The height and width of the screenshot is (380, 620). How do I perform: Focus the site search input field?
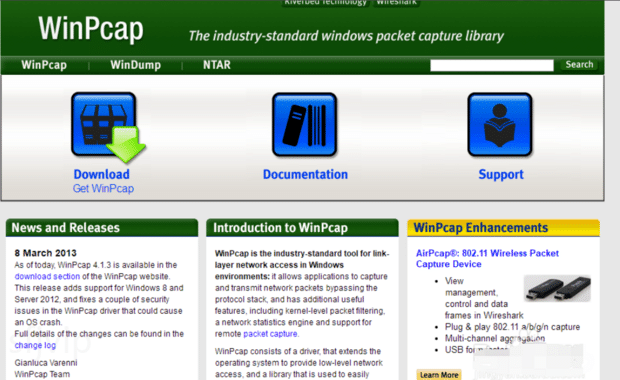pos(492,65)
